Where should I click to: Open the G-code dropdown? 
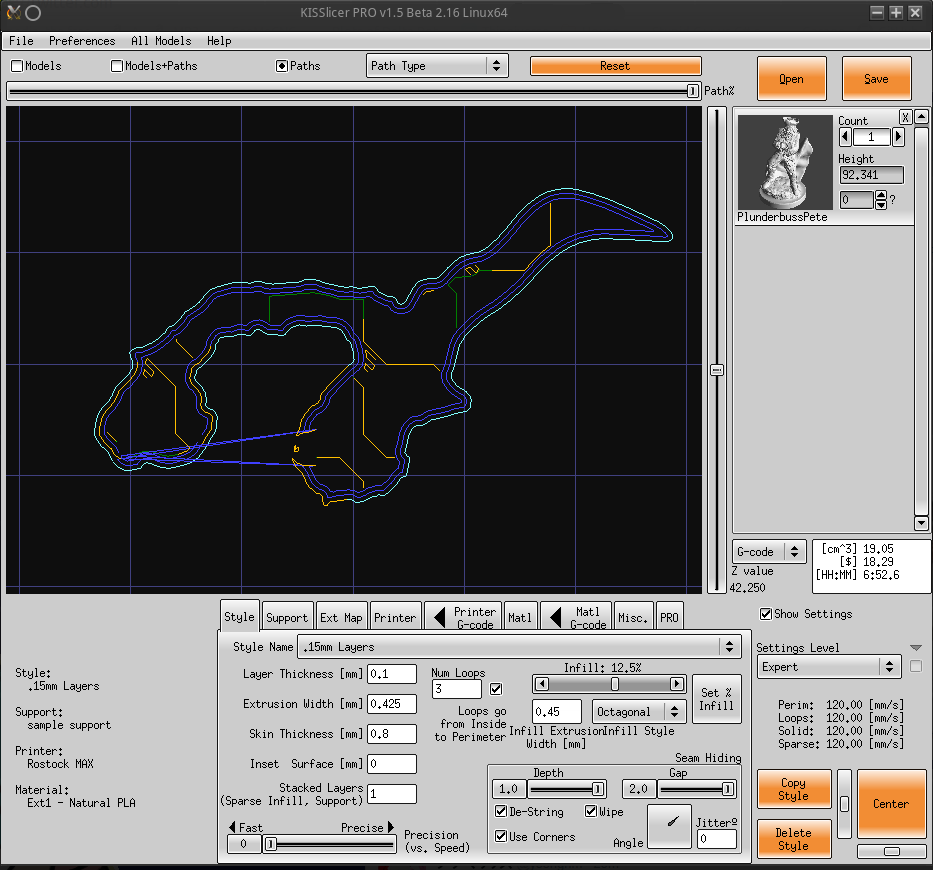pyautogui.click(x=769, y=552)
